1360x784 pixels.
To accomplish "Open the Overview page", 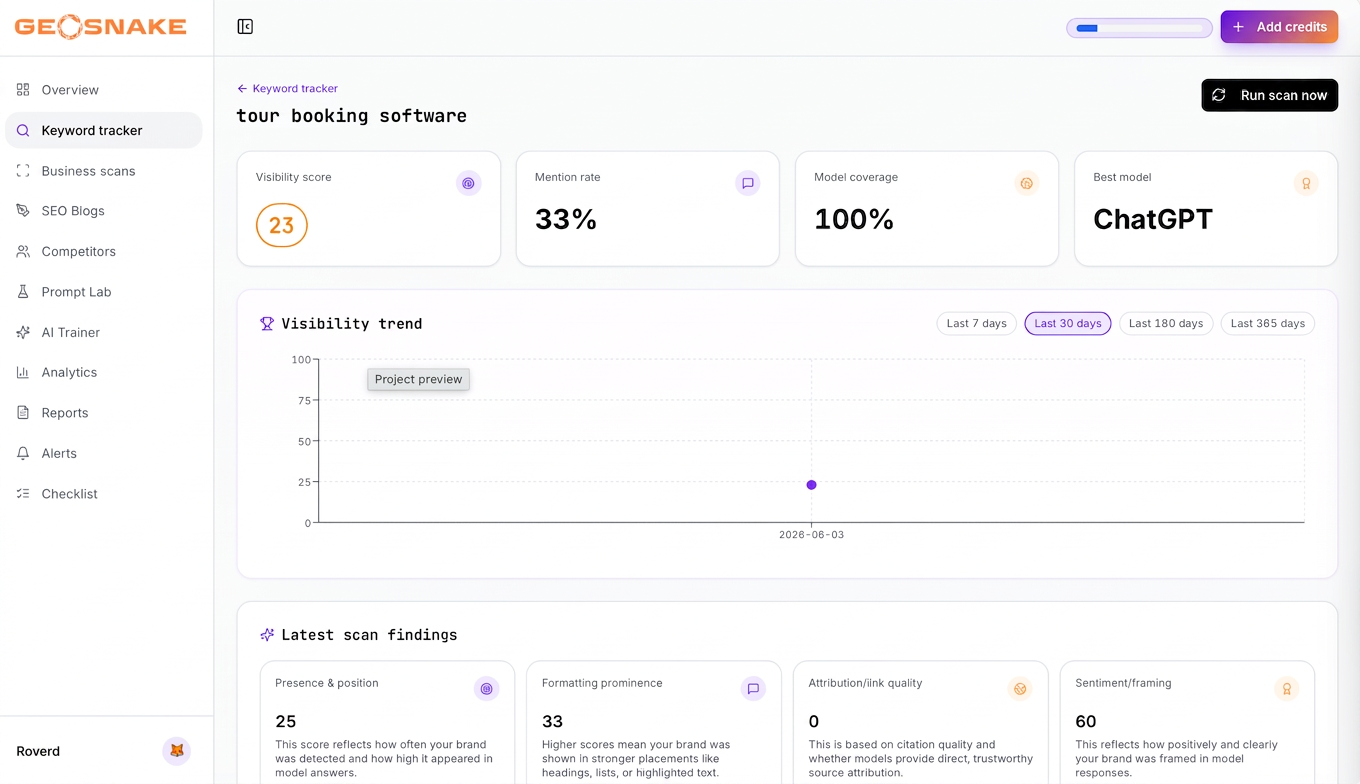I will [x=104, y=90].
